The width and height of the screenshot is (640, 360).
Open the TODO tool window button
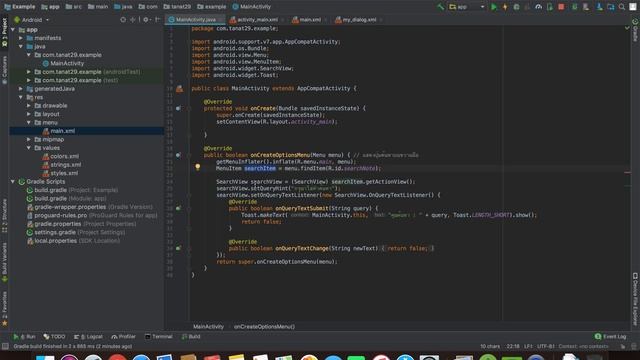[54, 336]
